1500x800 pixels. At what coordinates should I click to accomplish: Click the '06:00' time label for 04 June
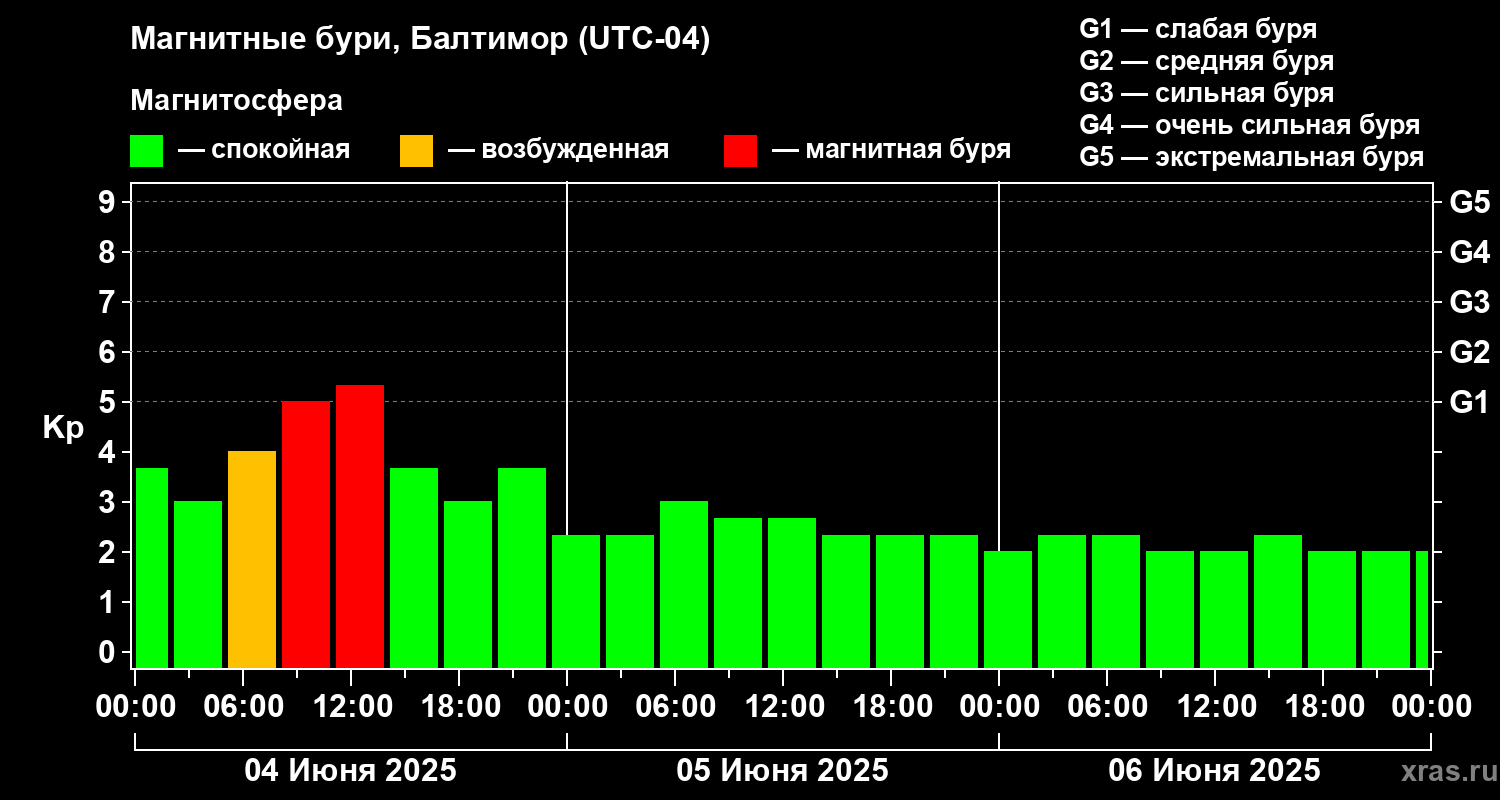(x=243, y=707)
